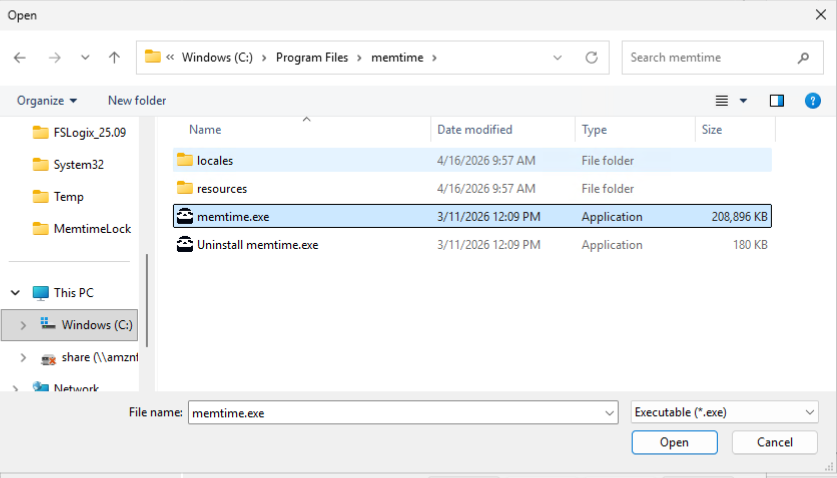This screenshot has width=837, height=478.
Task: Close the Open dialog
Action: tap(820, 14)
